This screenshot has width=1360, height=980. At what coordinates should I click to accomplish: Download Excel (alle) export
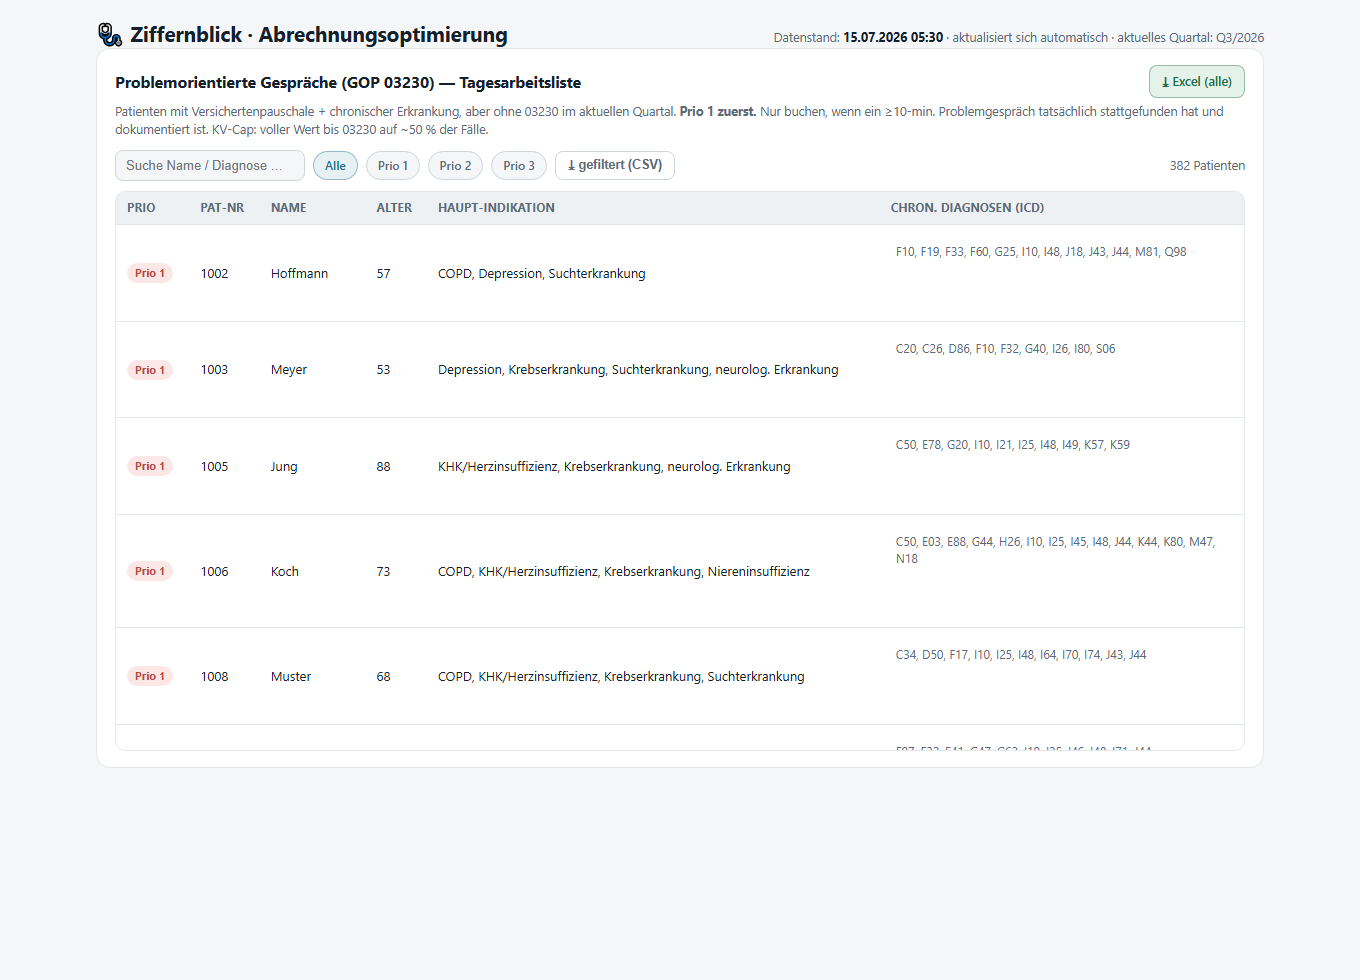(1196, 82)
